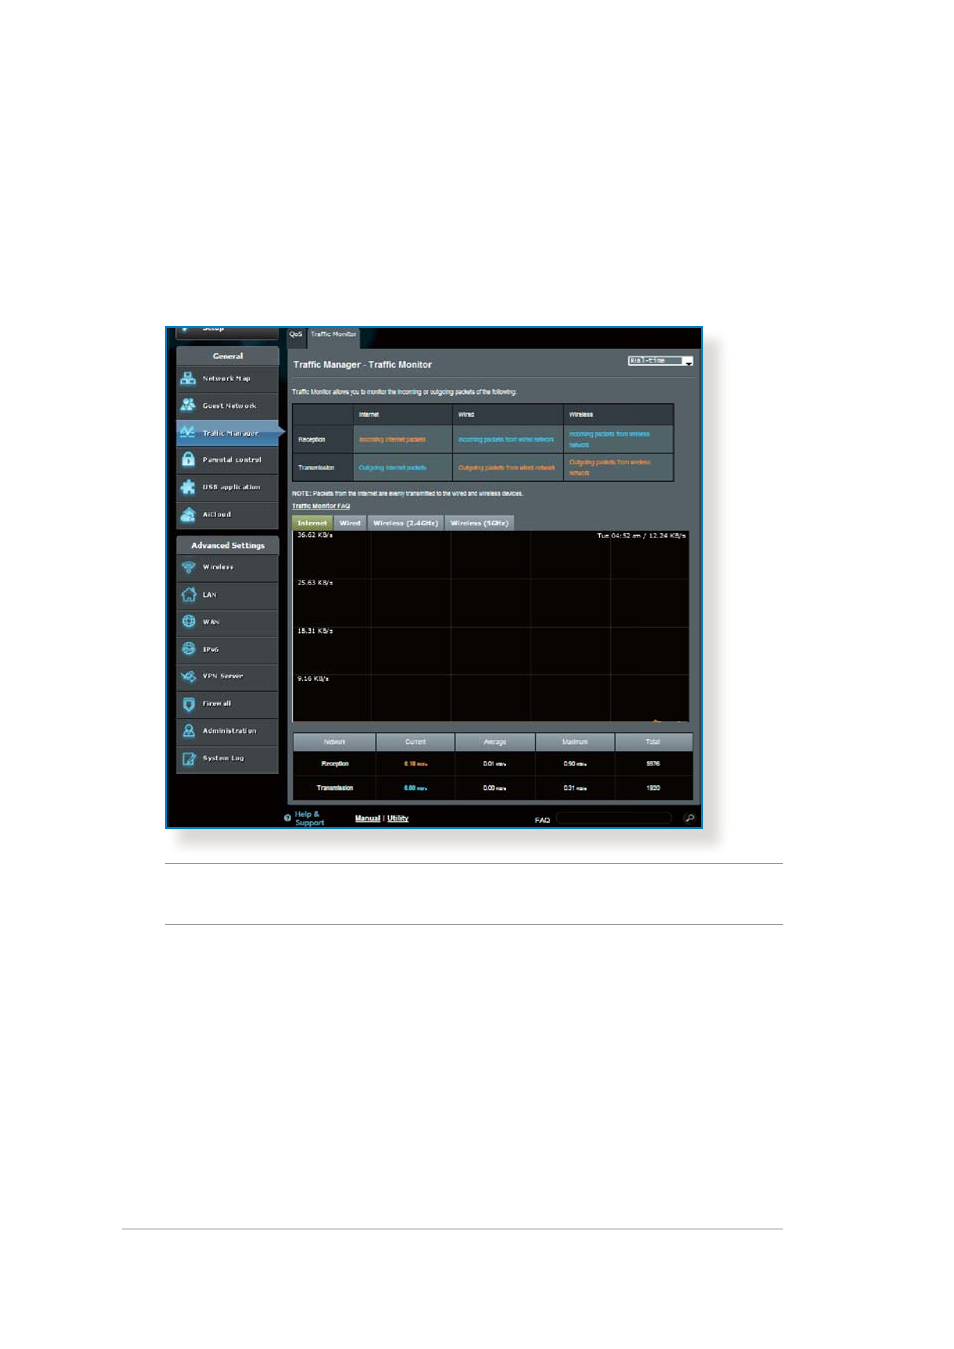Click the Firewall shield icon
Screen dimensions: 954x1349
coord(188,704)
